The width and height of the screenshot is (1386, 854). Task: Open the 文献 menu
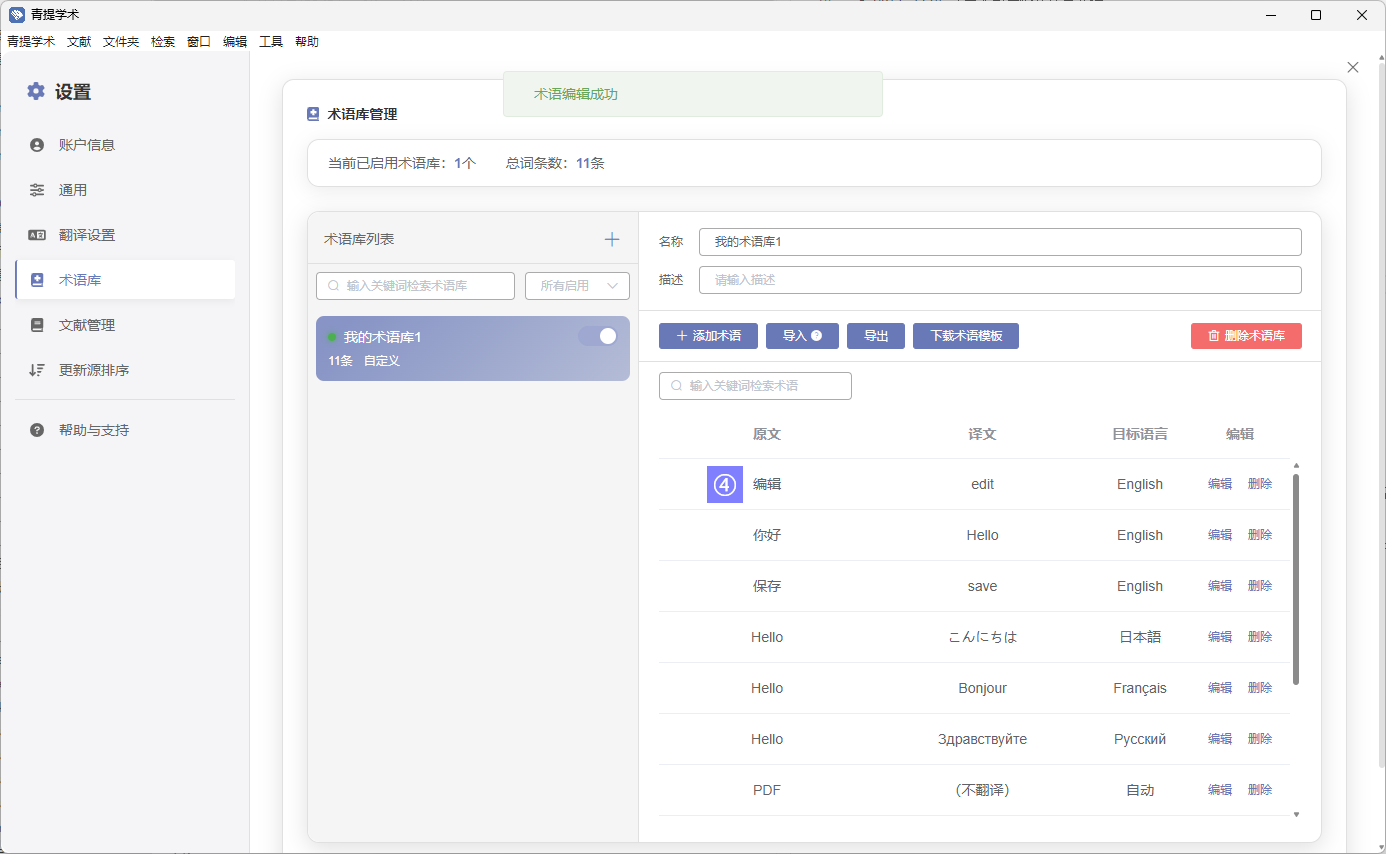coord(79,42)
